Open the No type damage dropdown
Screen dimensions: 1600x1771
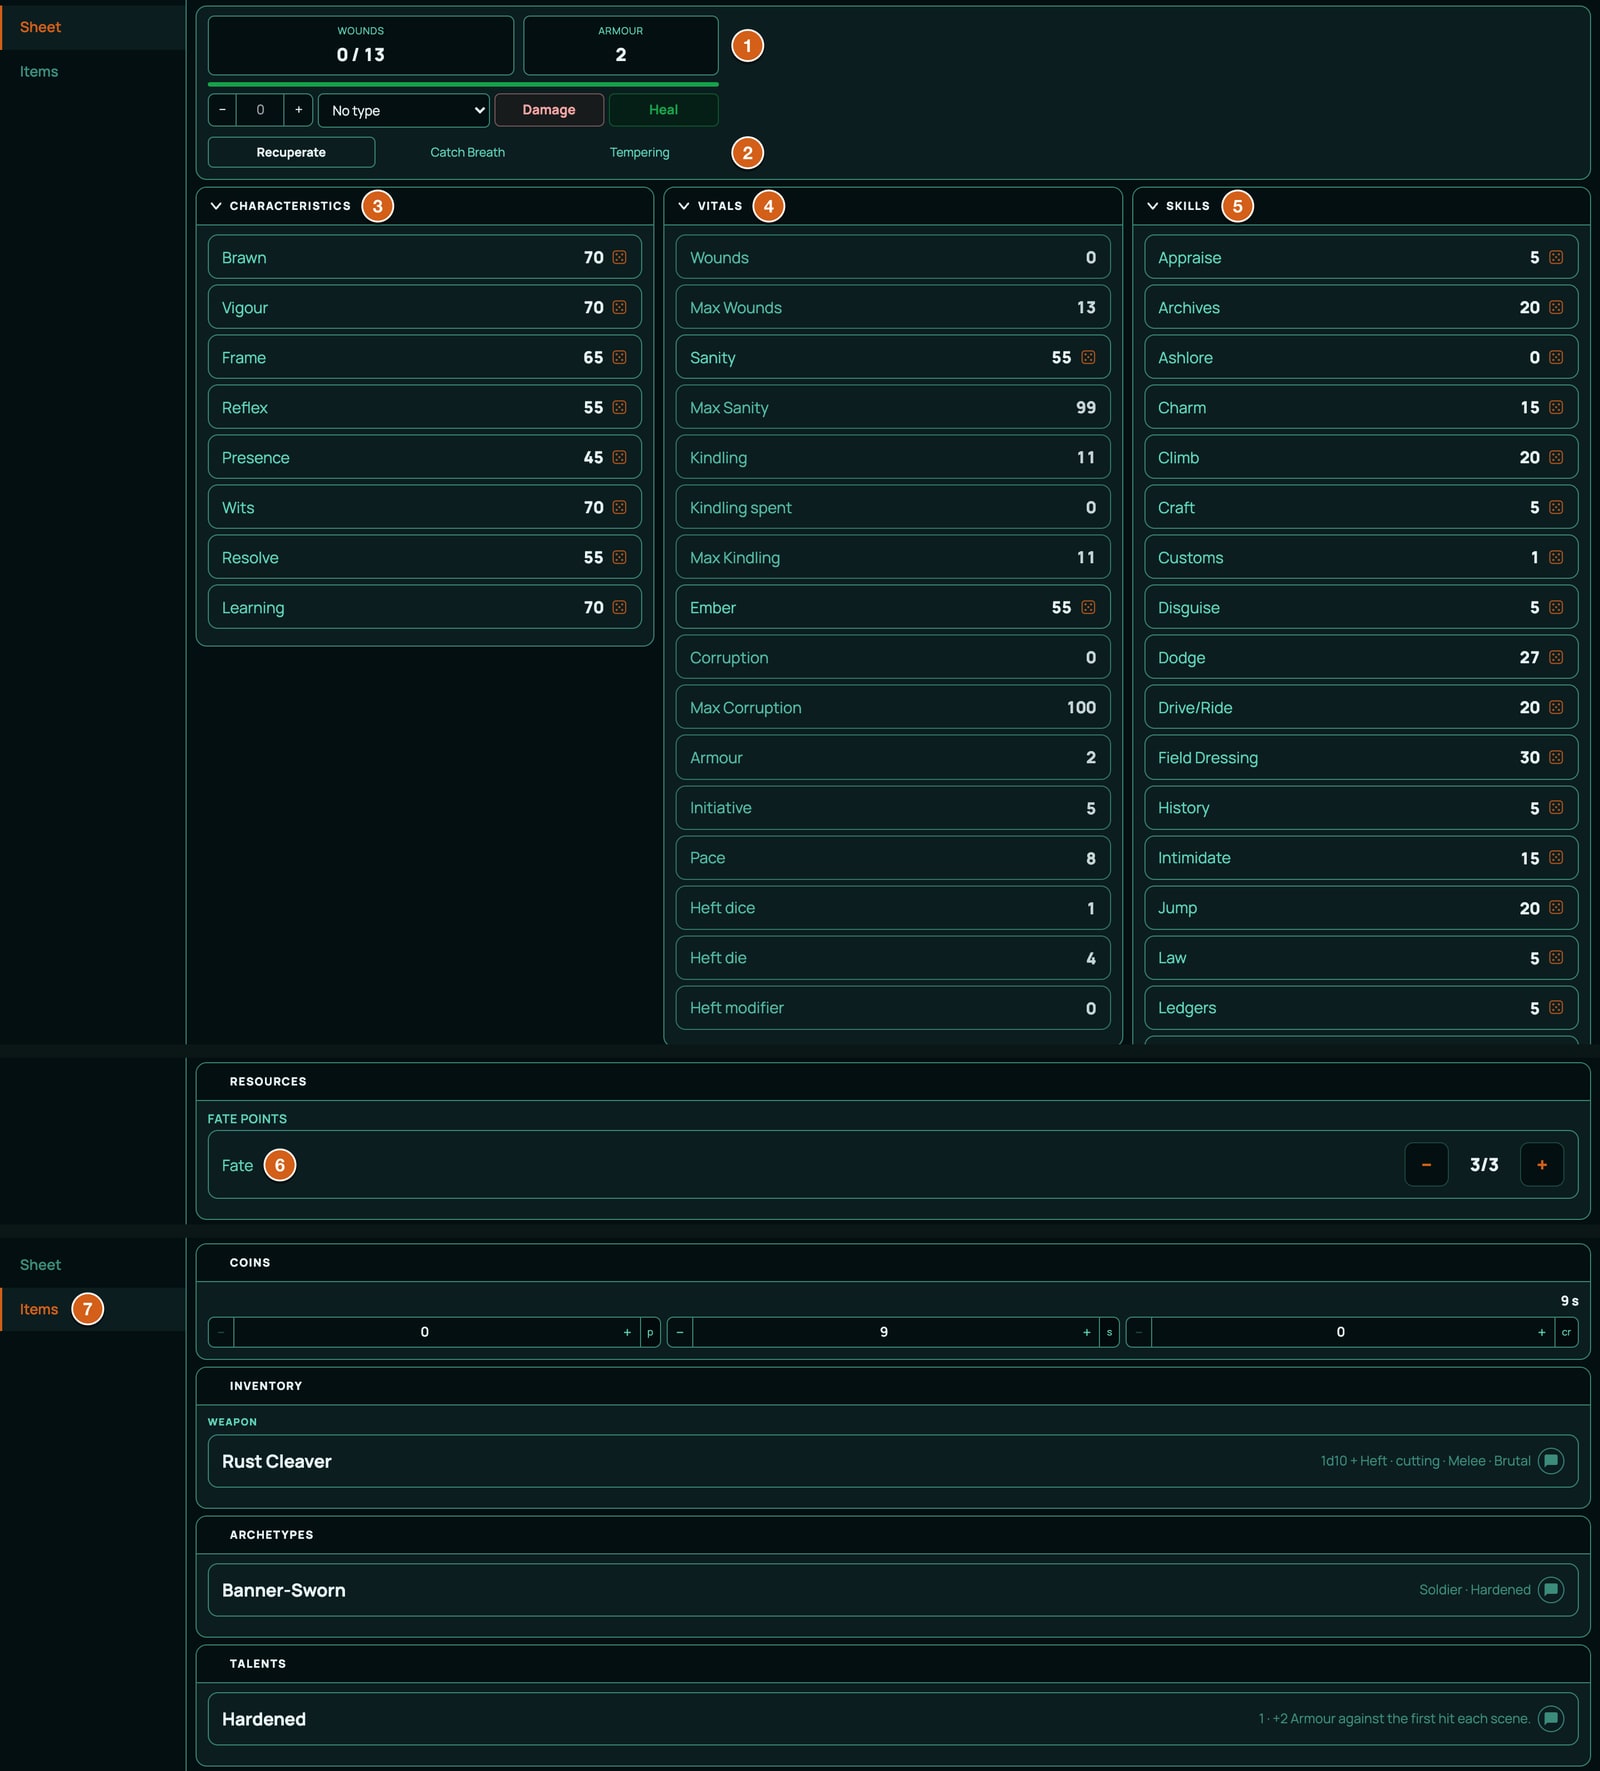pyautogui.click(x=404, y=110)
